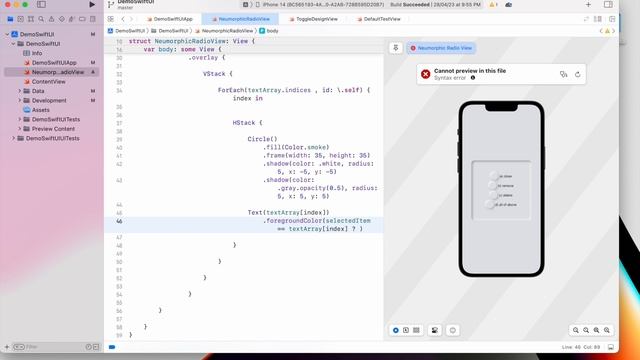Screen dimensions: 640x360
Task: Open canvas device selection button
Action: (x=453, y=330)
